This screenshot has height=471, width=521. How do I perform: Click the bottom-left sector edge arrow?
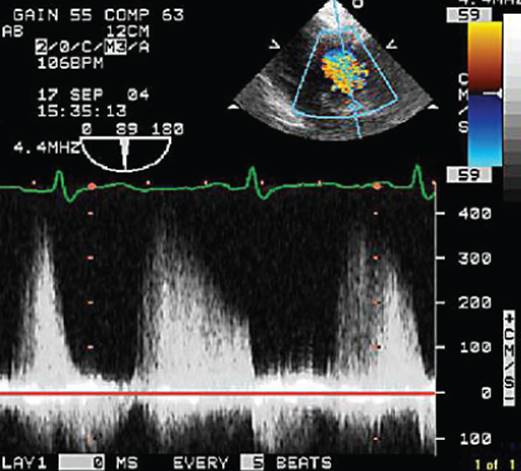[x=233, y=107]
